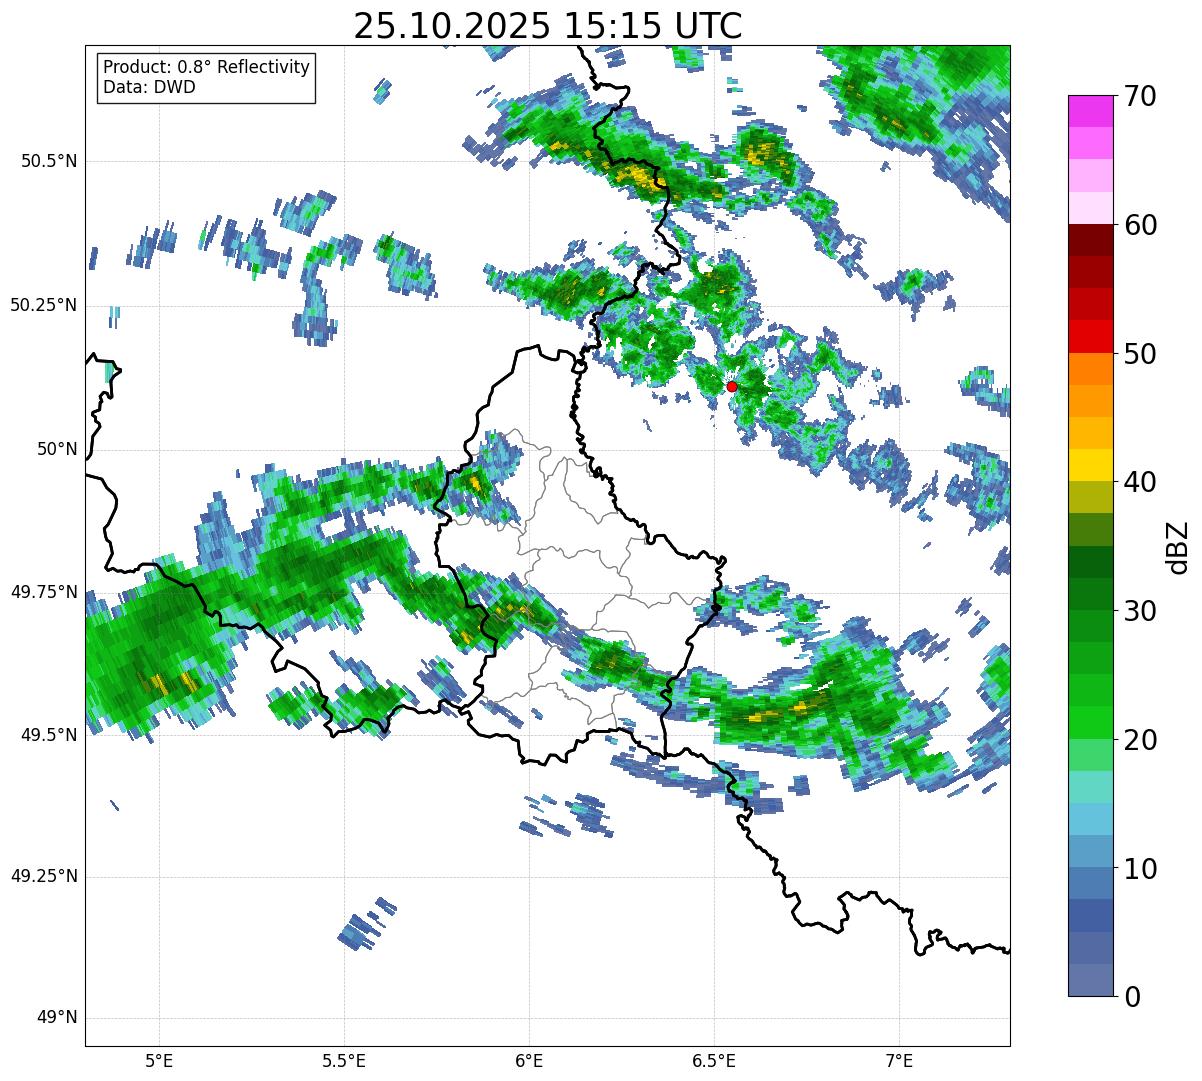Click the longitude label '5.5°E'
This screenshot has height=1081, width=1202.
pos(344,1061)
